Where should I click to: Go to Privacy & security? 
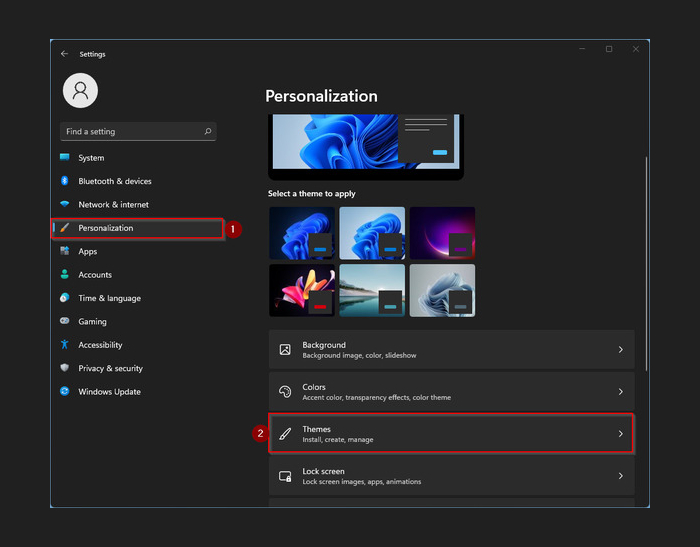(138, 368)
